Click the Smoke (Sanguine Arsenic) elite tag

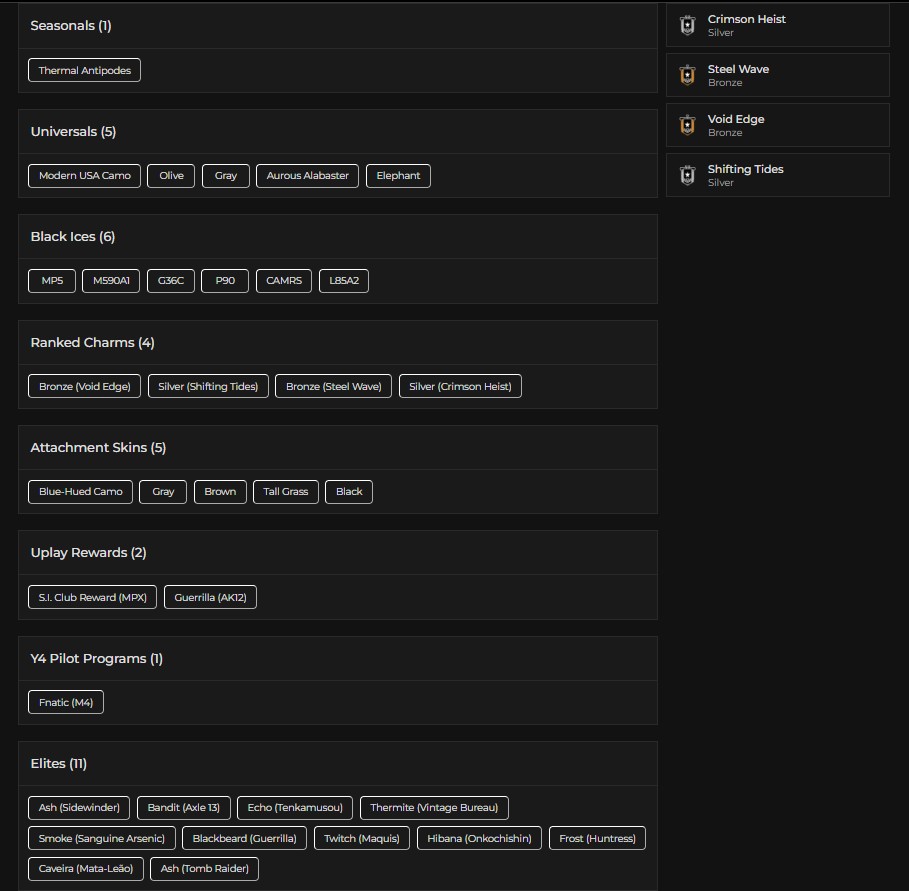(x=102, y=838)
